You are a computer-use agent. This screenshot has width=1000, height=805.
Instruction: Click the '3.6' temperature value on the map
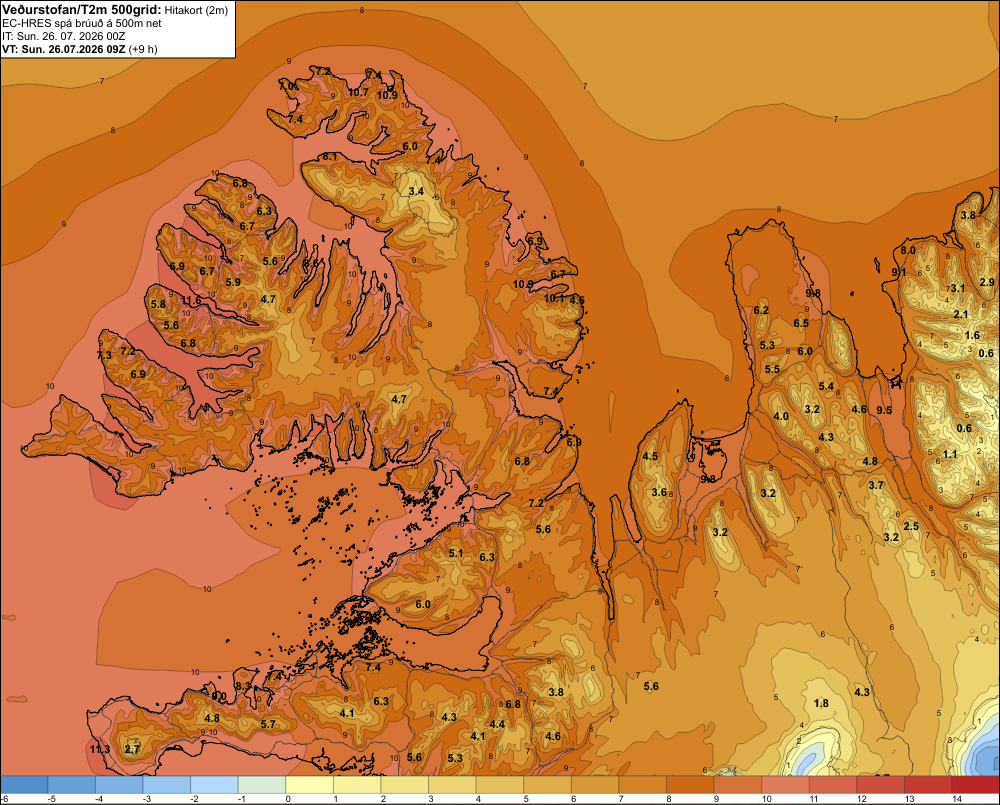[659, 492]
